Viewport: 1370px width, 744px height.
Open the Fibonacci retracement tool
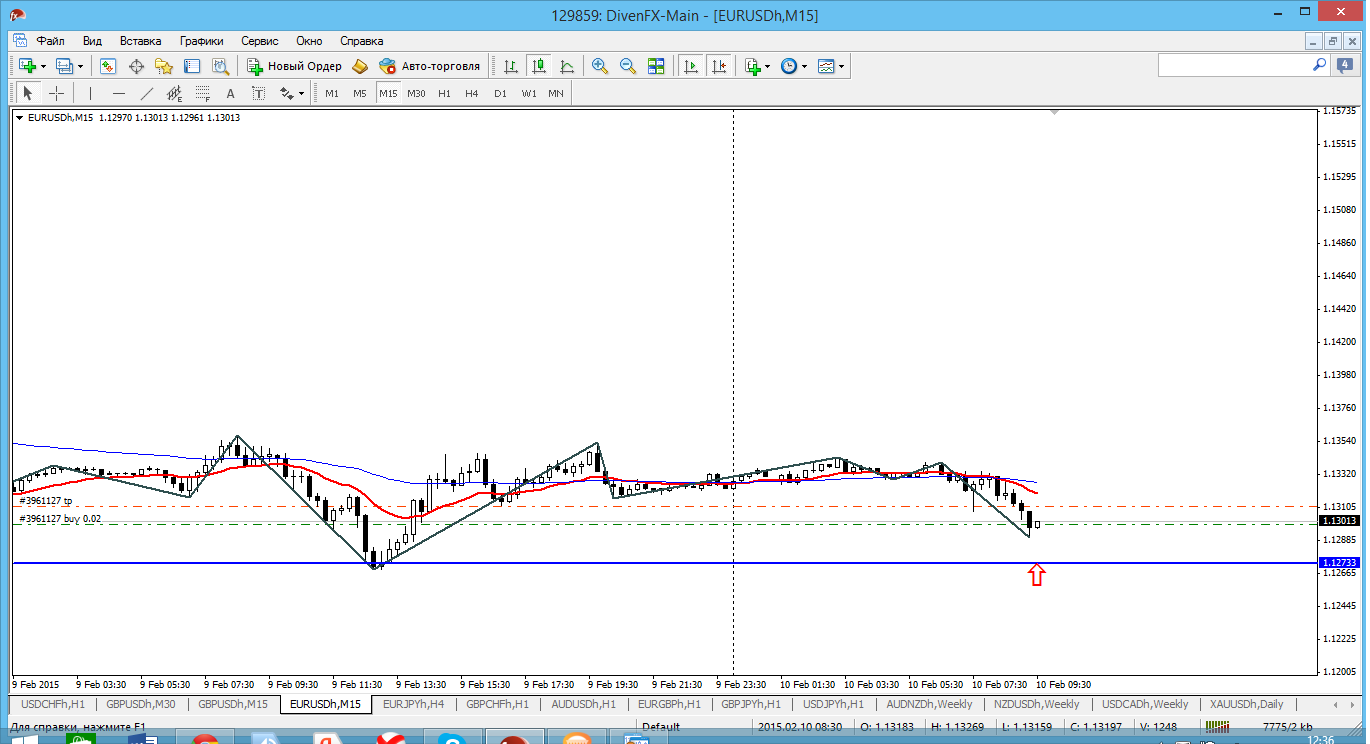pyautogui.click(x=203, y=93)
